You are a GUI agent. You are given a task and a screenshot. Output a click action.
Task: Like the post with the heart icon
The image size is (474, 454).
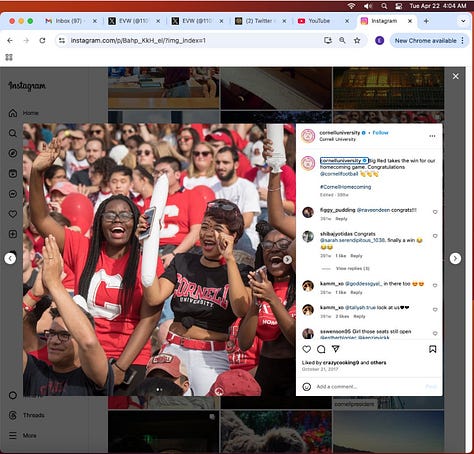tap(307, 349)
